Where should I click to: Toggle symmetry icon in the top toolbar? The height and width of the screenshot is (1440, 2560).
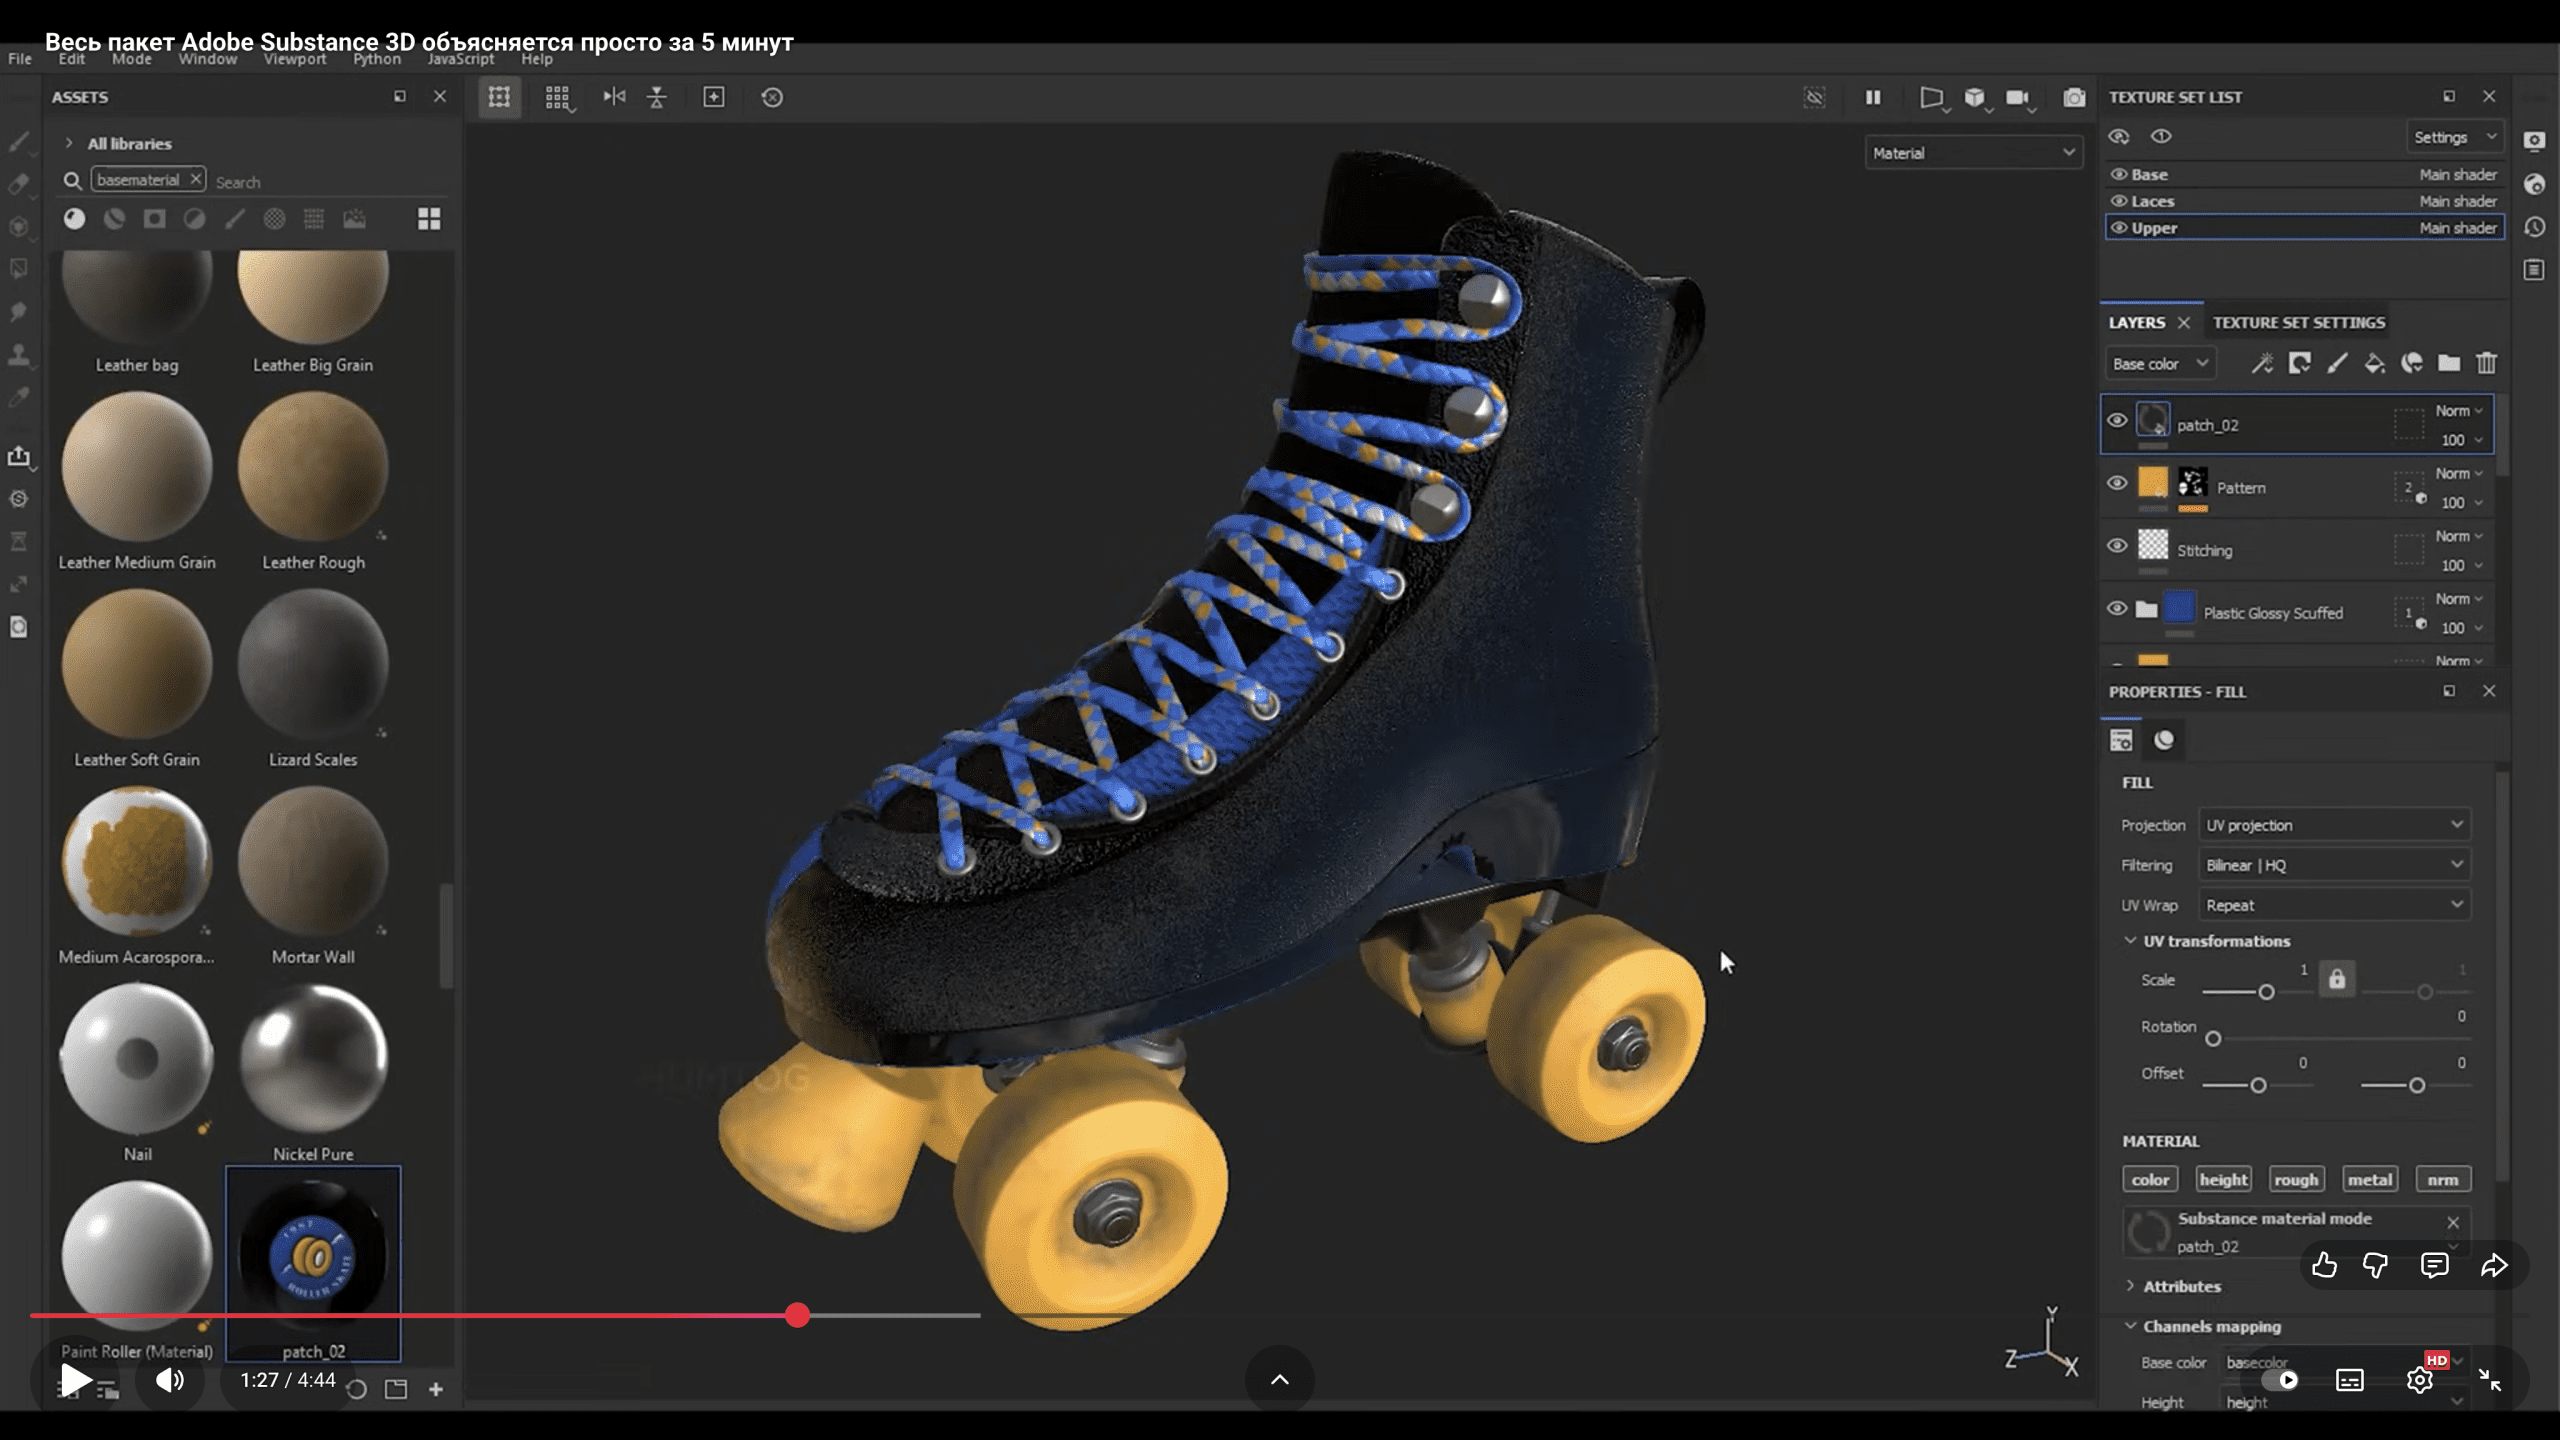[614, 97]
